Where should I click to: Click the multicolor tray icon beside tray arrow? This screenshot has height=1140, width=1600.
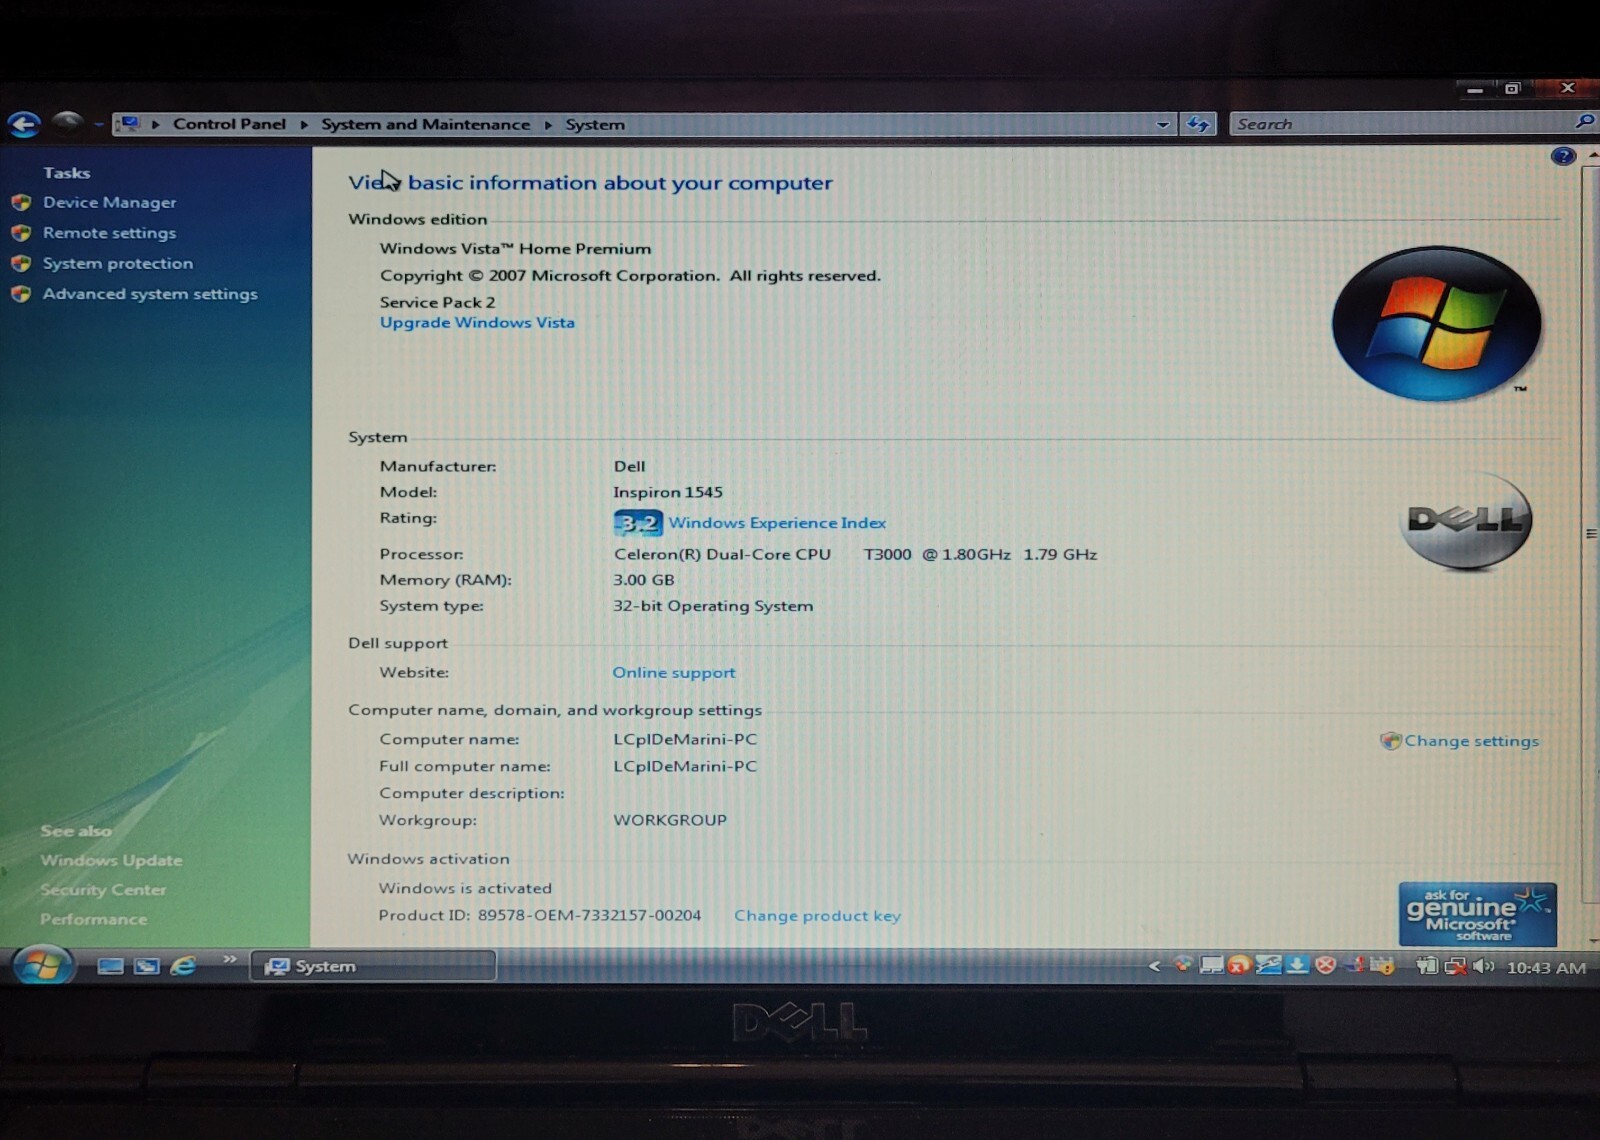[1182, 966]
